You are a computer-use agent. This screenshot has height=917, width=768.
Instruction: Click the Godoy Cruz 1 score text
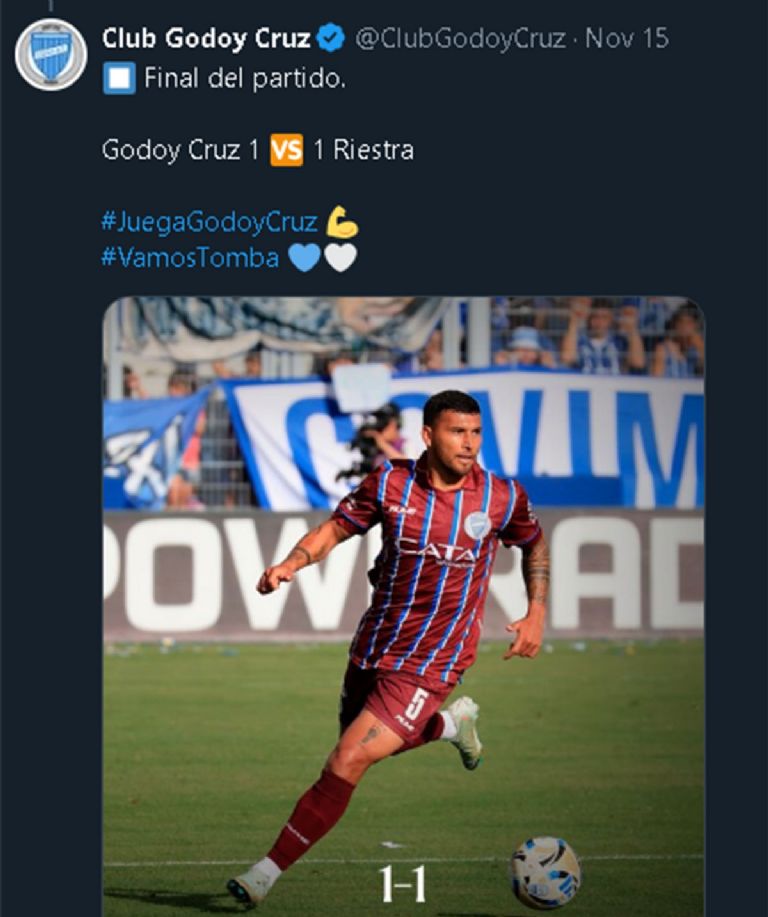[x=181, y=151]
